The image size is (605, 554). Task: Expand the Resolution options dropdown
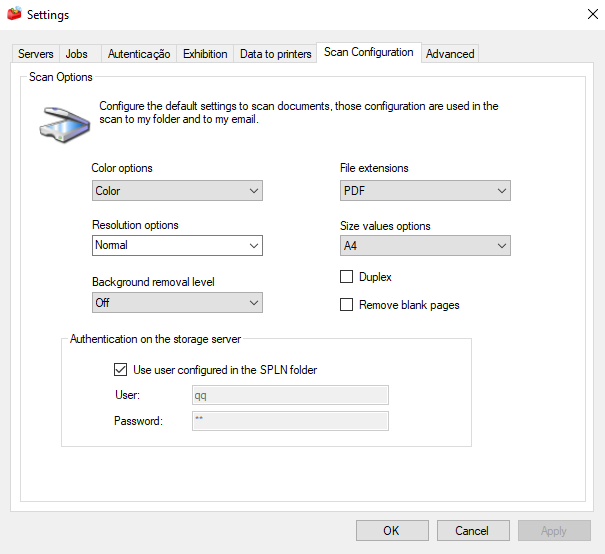177,245
